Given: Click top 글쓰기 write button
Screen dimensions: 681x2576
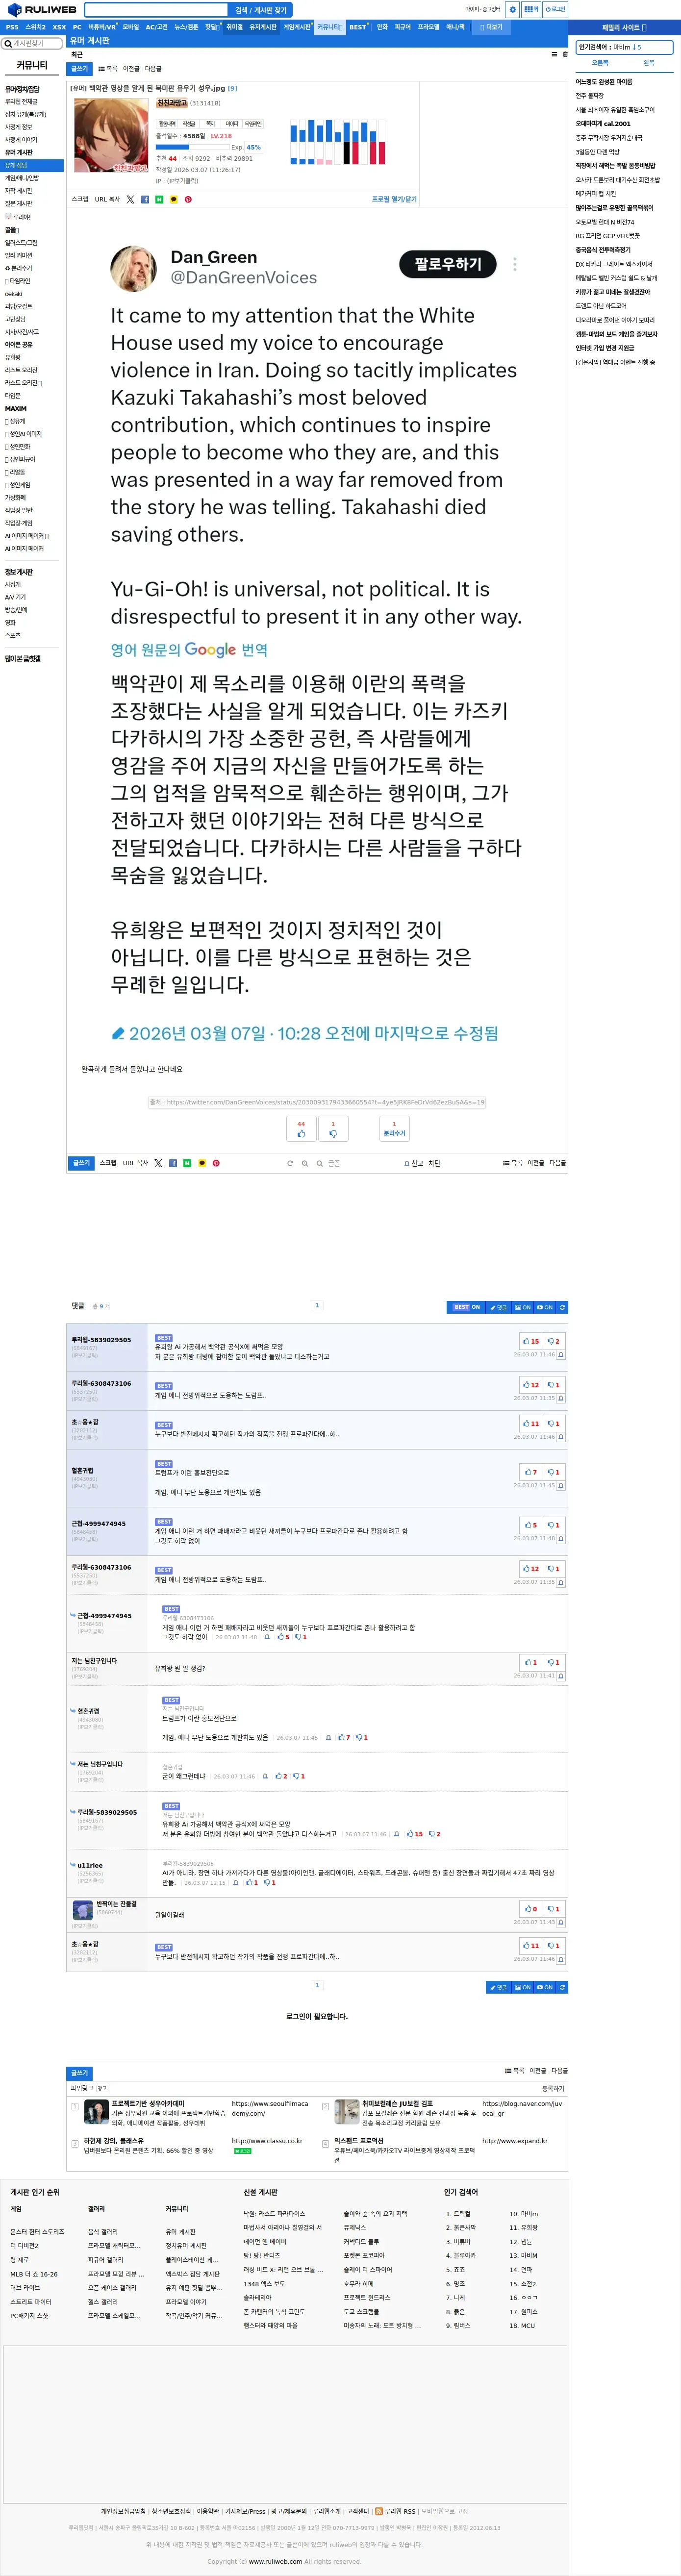Looking at the screenshot, I should [79, 68].
